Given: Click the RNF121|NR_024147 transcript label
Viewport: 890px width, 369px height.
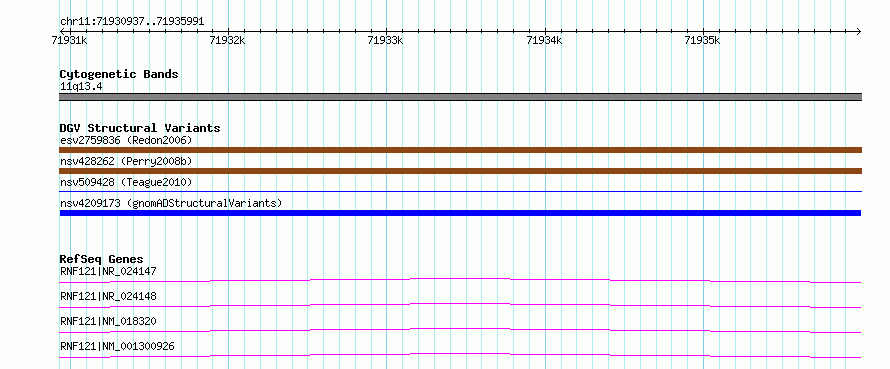Looking at the screenshot, I should tap(108, 271).
